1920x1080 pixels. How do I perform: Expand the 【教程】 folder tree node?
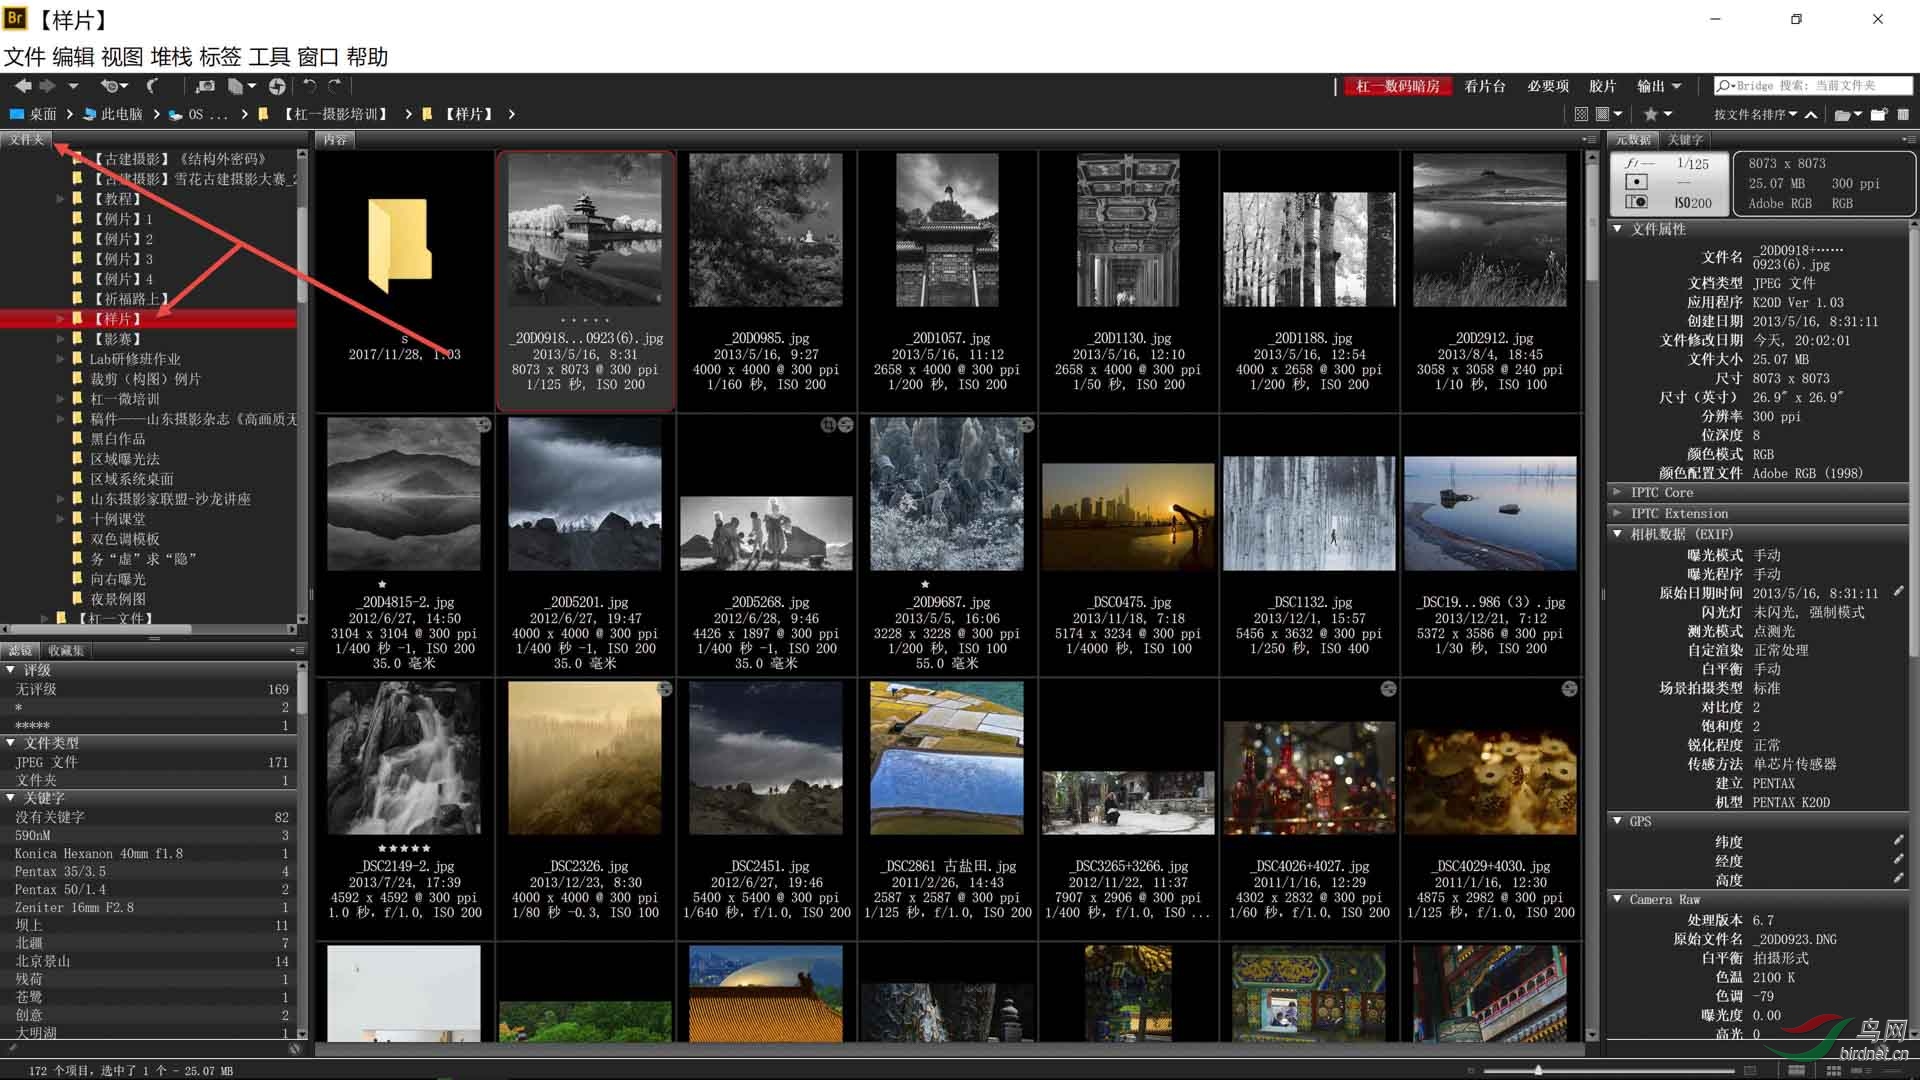(60, 199)
